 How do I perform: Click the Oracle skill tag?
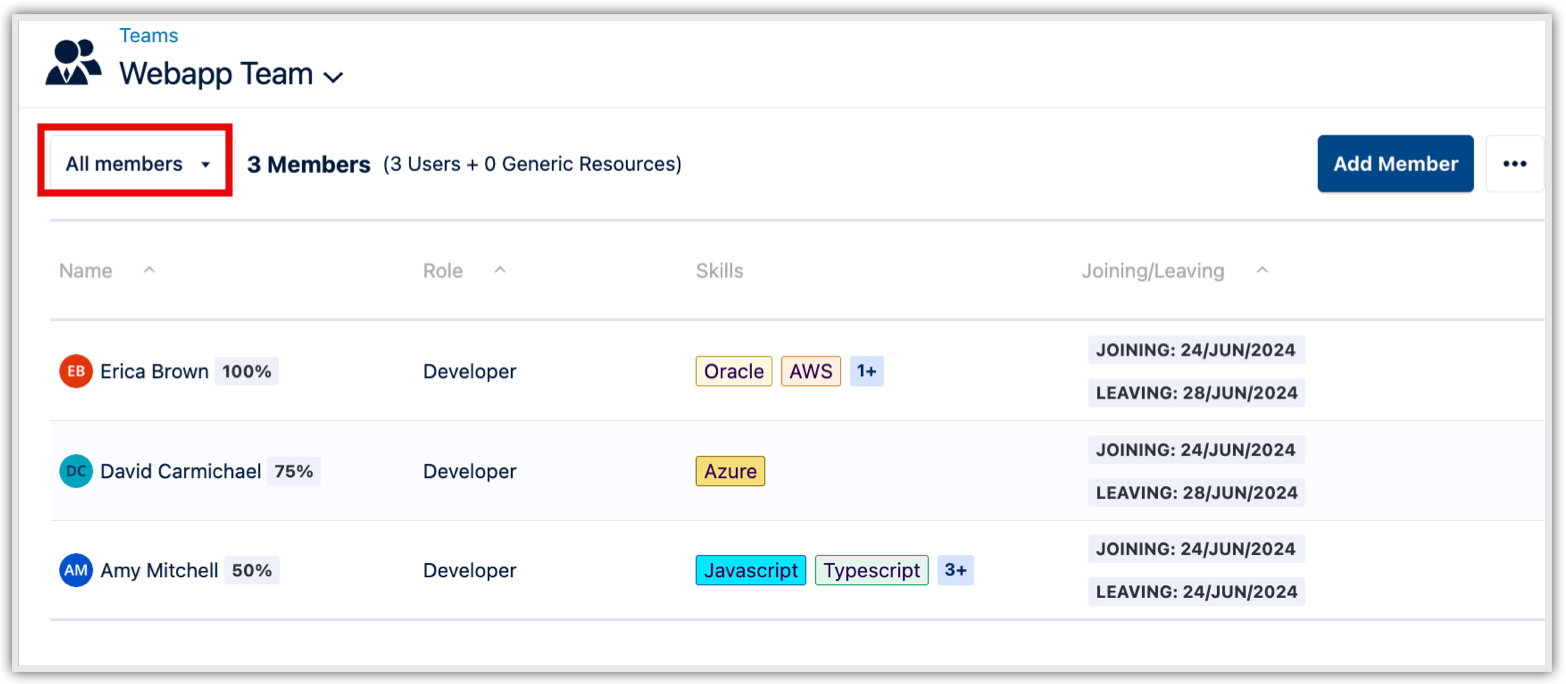point(733,371)
